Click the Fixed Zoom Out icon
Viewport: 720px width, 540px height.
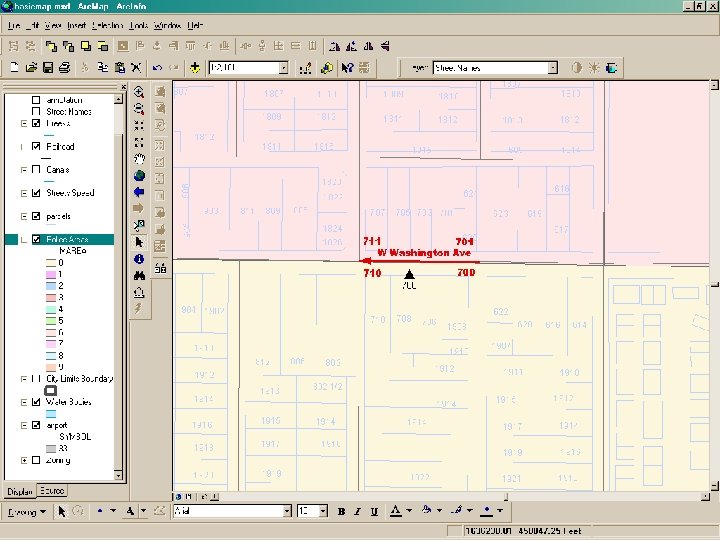[139, 142]
